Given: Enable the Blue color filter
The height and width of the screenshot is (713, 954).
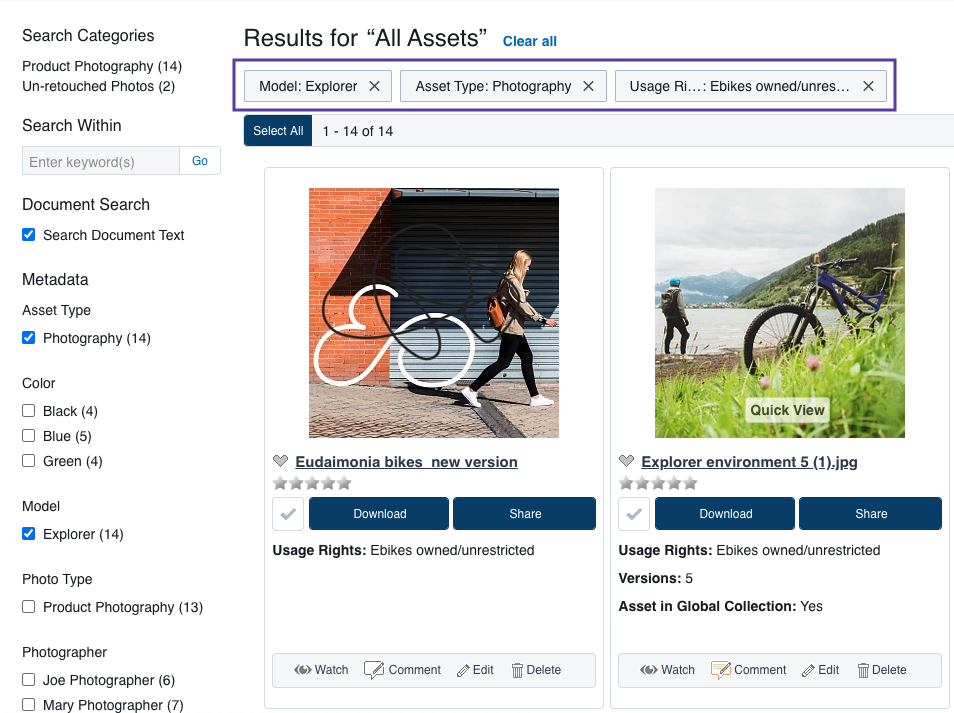Looking at the screenshot, I should click(29, 436).
